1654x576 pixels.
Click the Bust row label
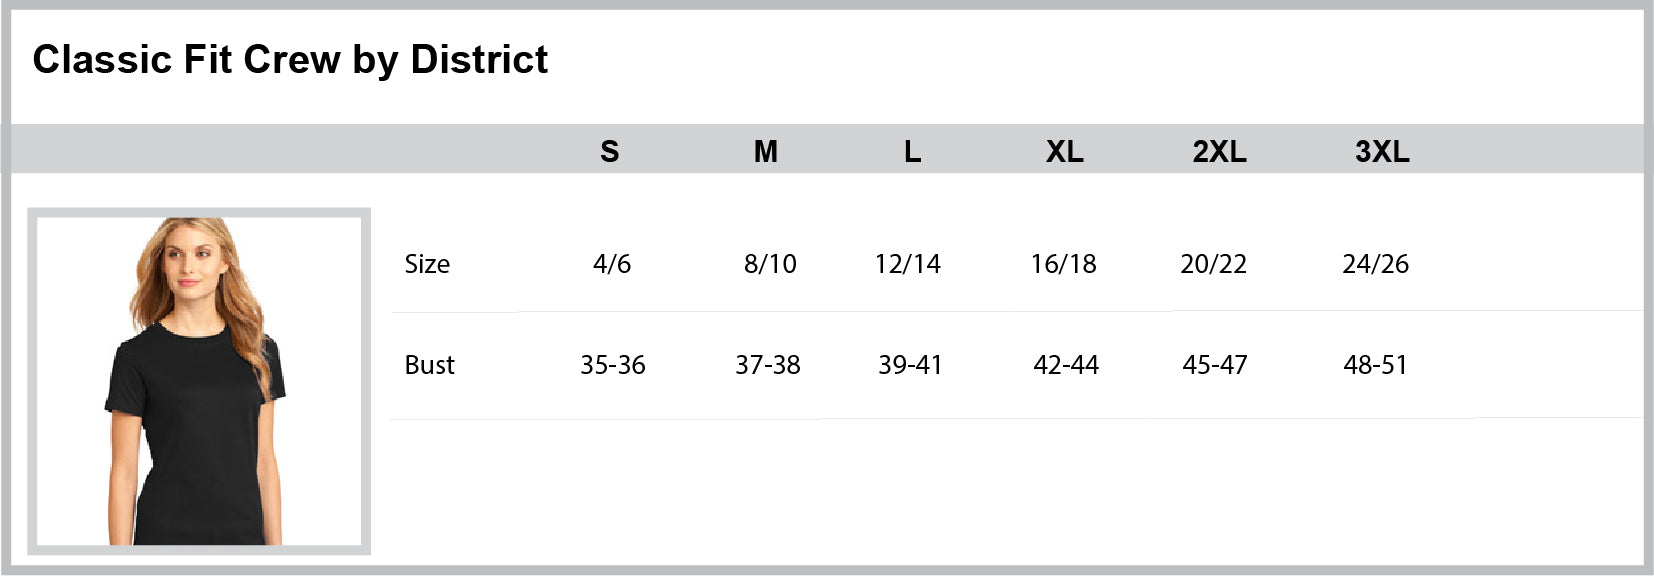[x=429, y=365]
